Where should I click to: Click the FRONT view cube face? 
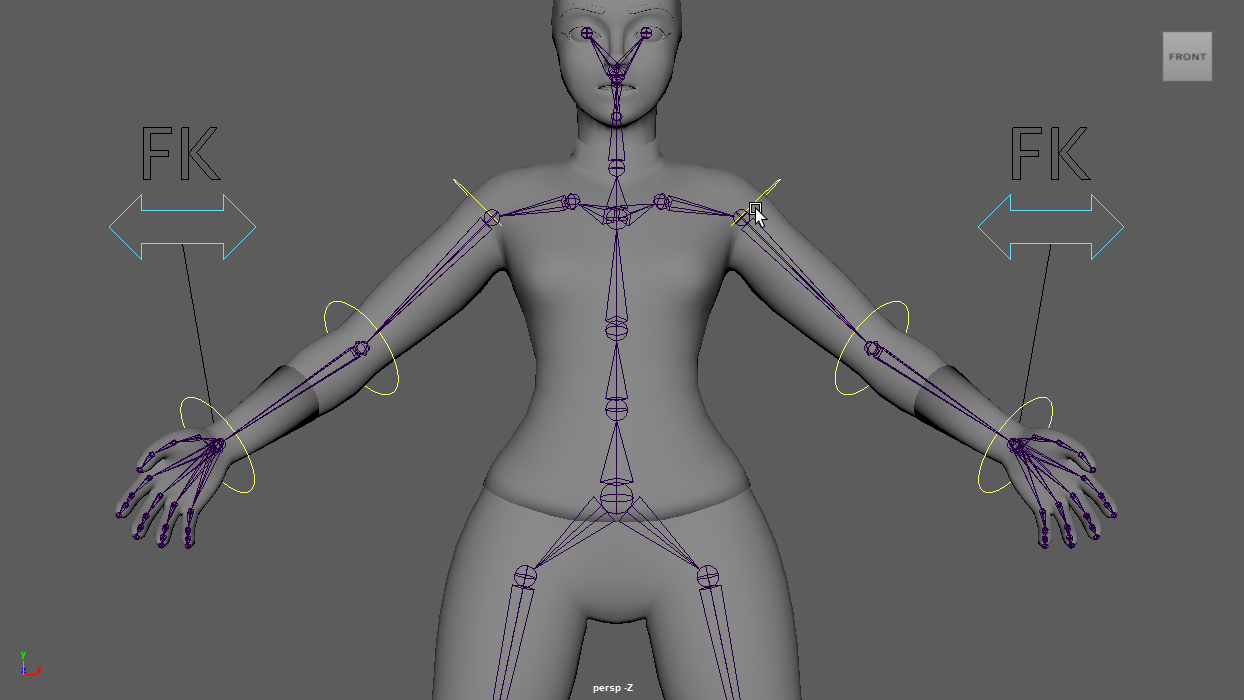click(1187, 57)
